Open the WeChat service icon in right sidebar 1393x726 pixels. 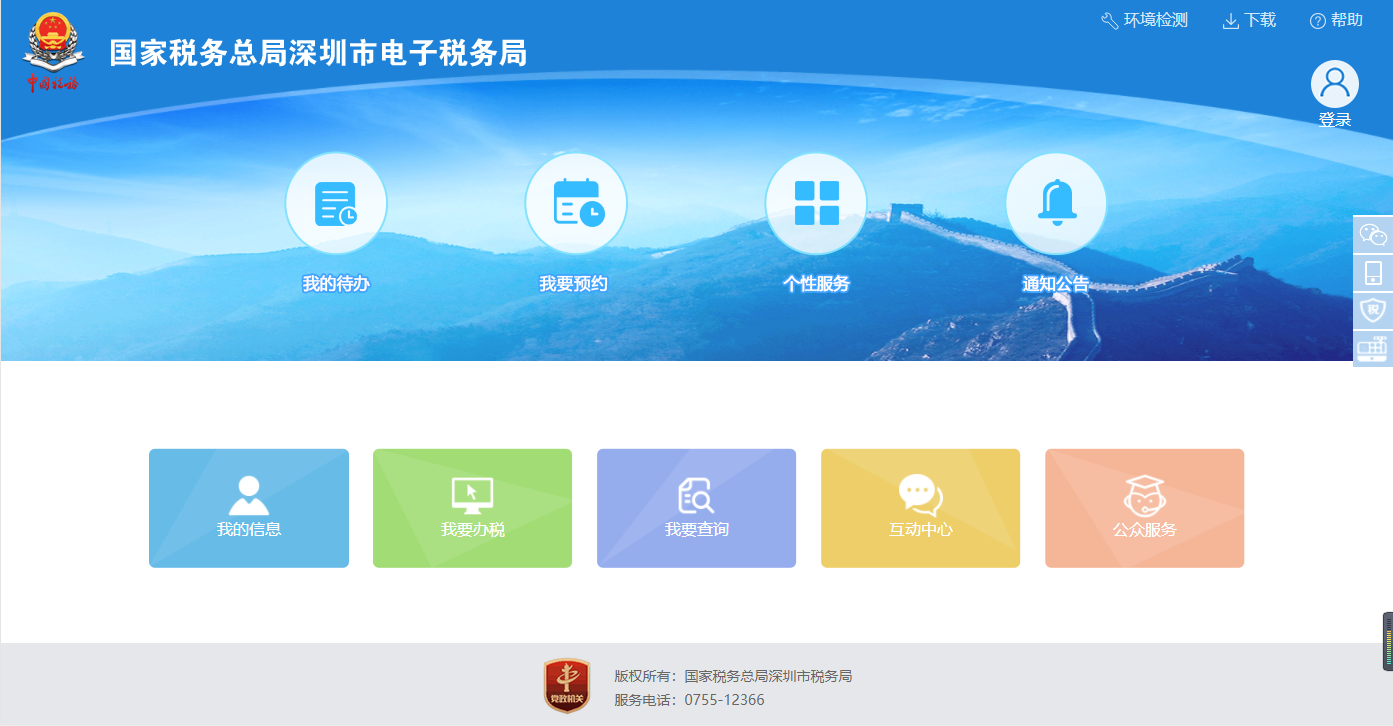[x=1374, y=234]
